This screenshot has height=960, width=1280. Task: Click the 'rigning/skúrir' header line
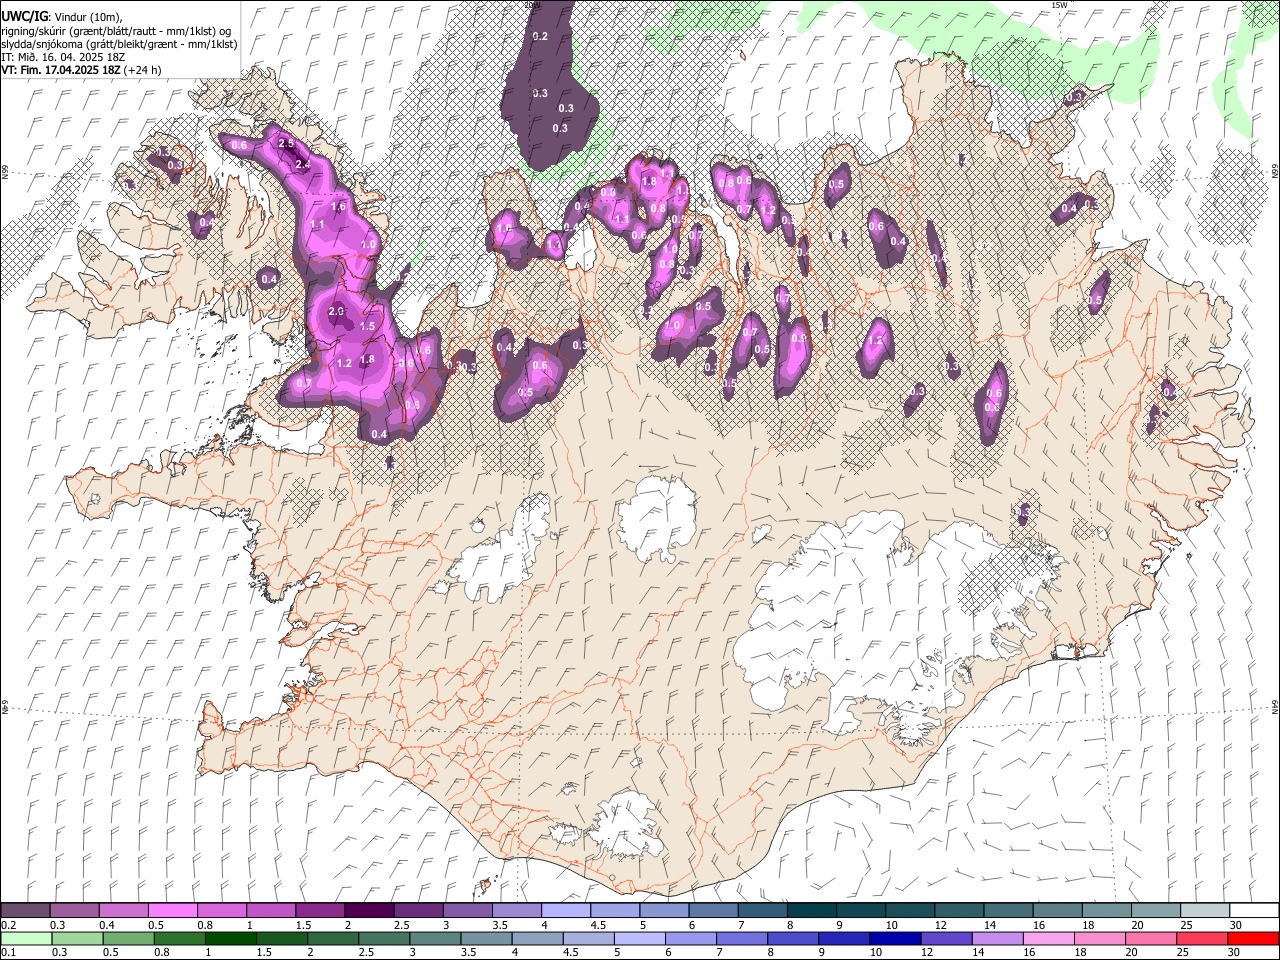click(x=118, y=31)
